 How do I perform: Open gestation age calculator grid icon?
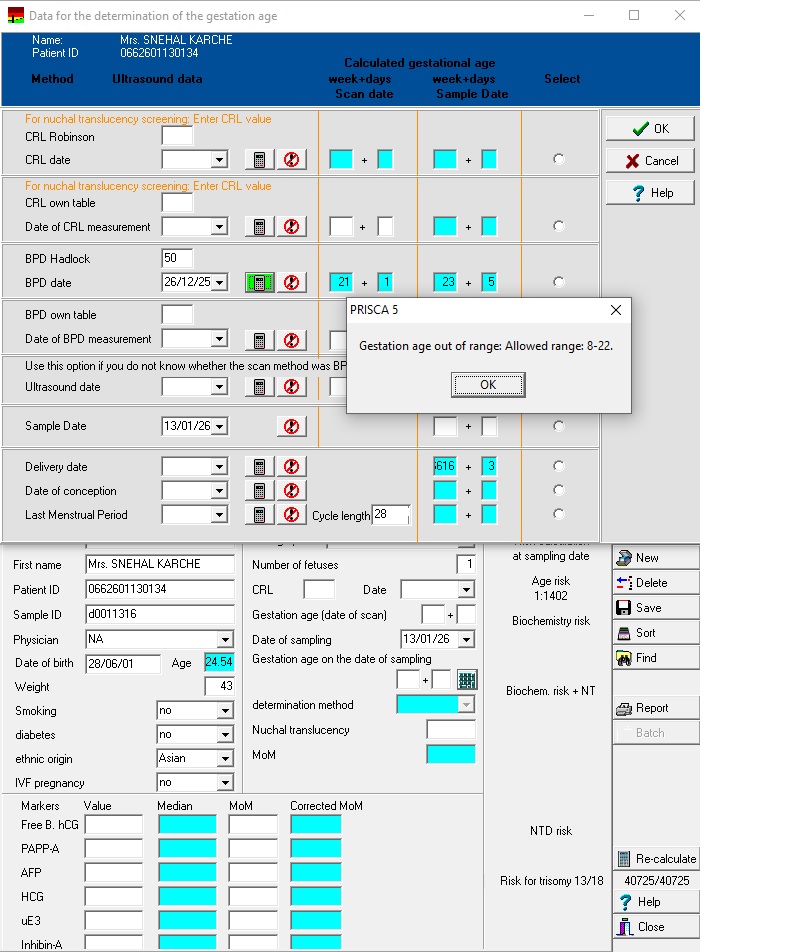coord(467,680)
